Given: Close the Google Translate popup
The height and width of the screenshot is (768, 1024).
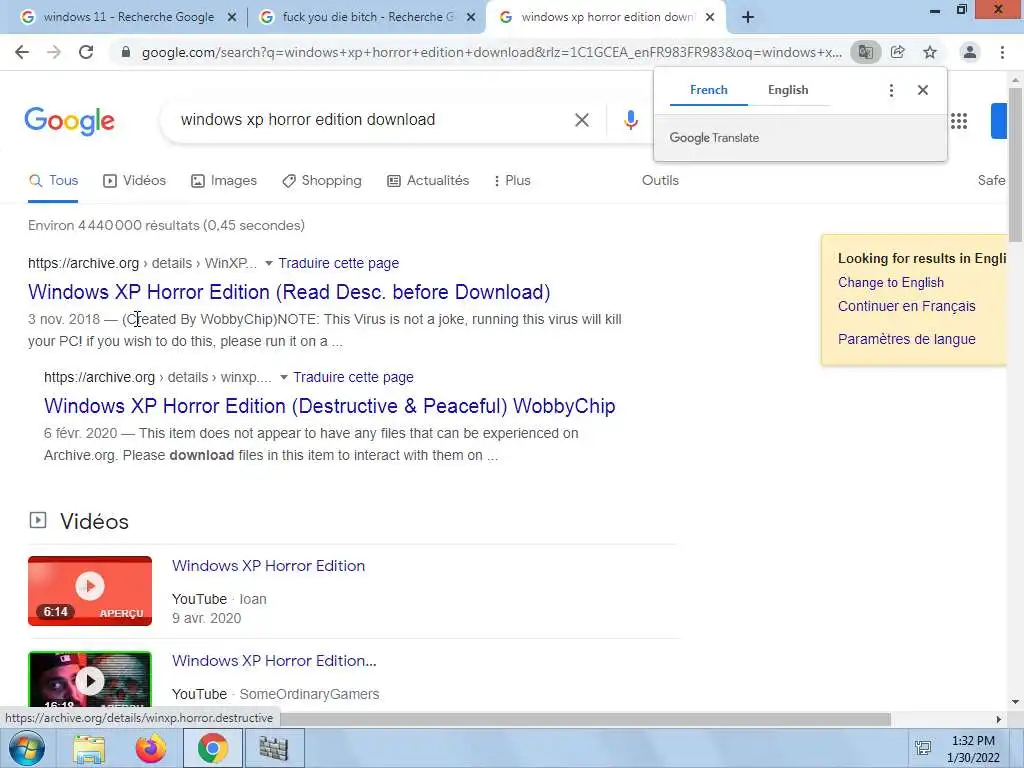Looking at the screenshot, I should point(923,90).
